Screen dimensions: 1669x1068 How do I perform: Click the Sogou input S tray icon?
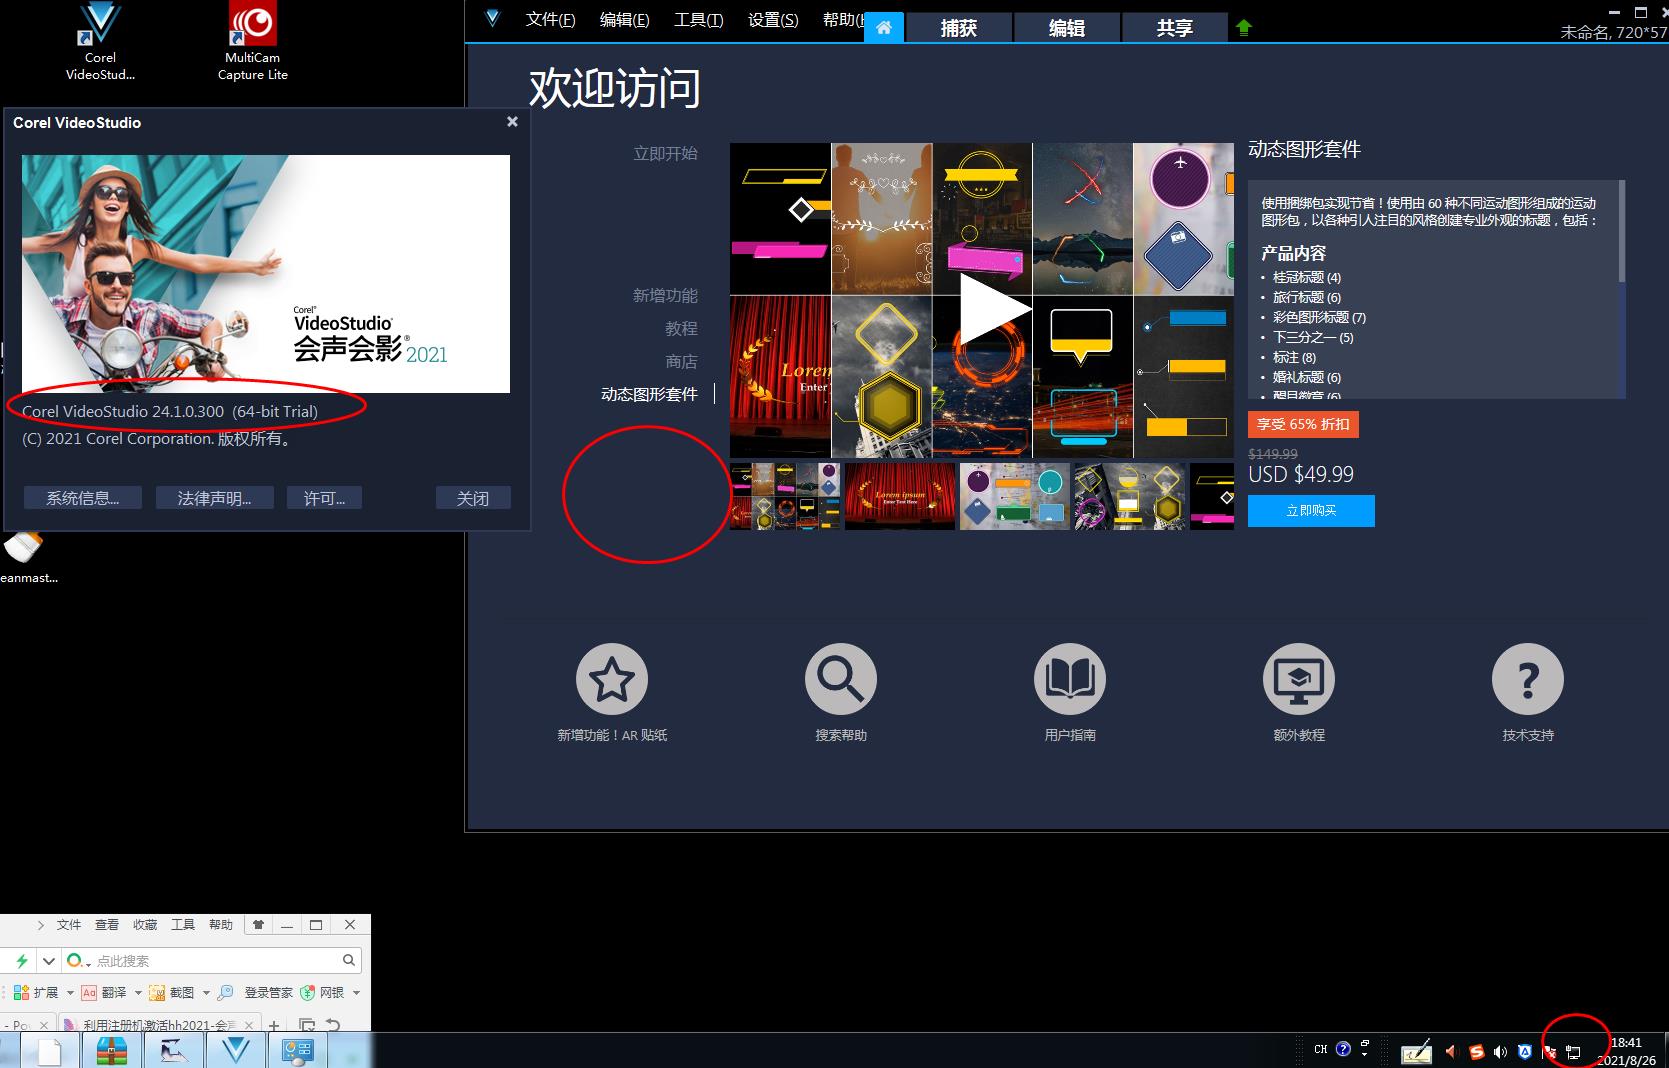click(x=1477, y=1051)
